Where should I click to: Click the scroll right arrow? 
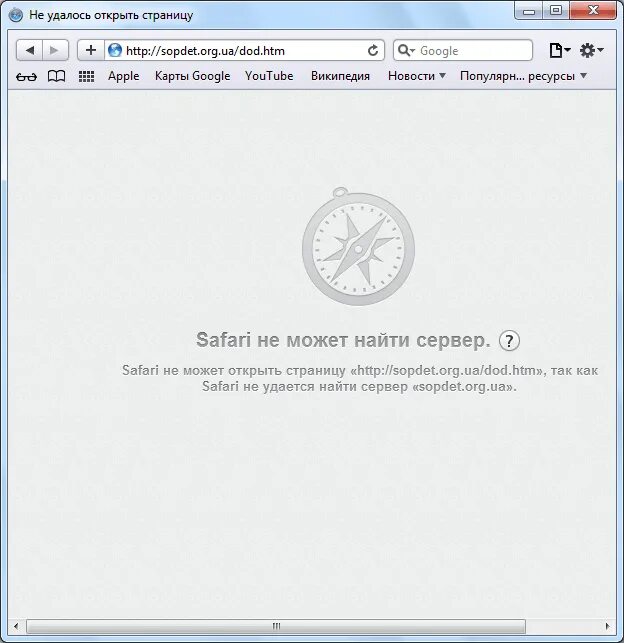pos(608,626)
